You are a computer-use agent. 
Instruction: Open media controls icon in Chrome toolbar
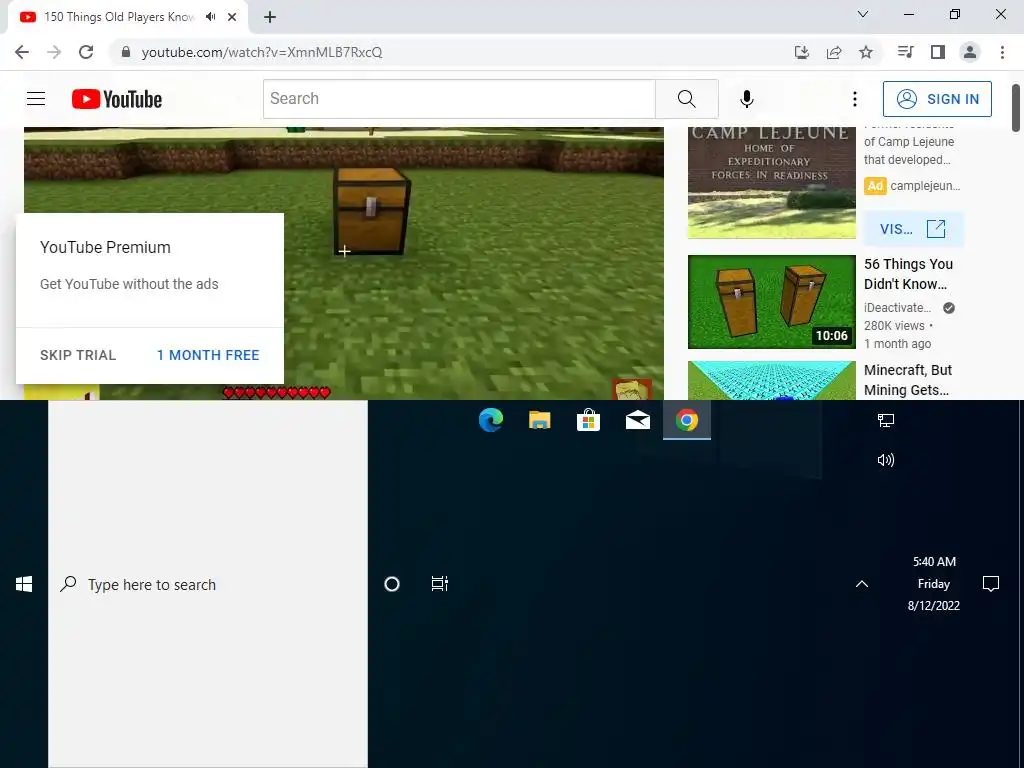click(x=905, y=52)
